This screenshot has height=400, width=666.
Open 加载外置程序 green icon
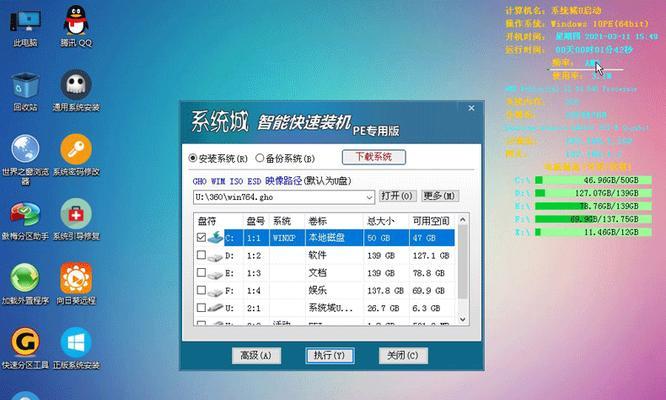pyautogui.click(x=25, y=284)
